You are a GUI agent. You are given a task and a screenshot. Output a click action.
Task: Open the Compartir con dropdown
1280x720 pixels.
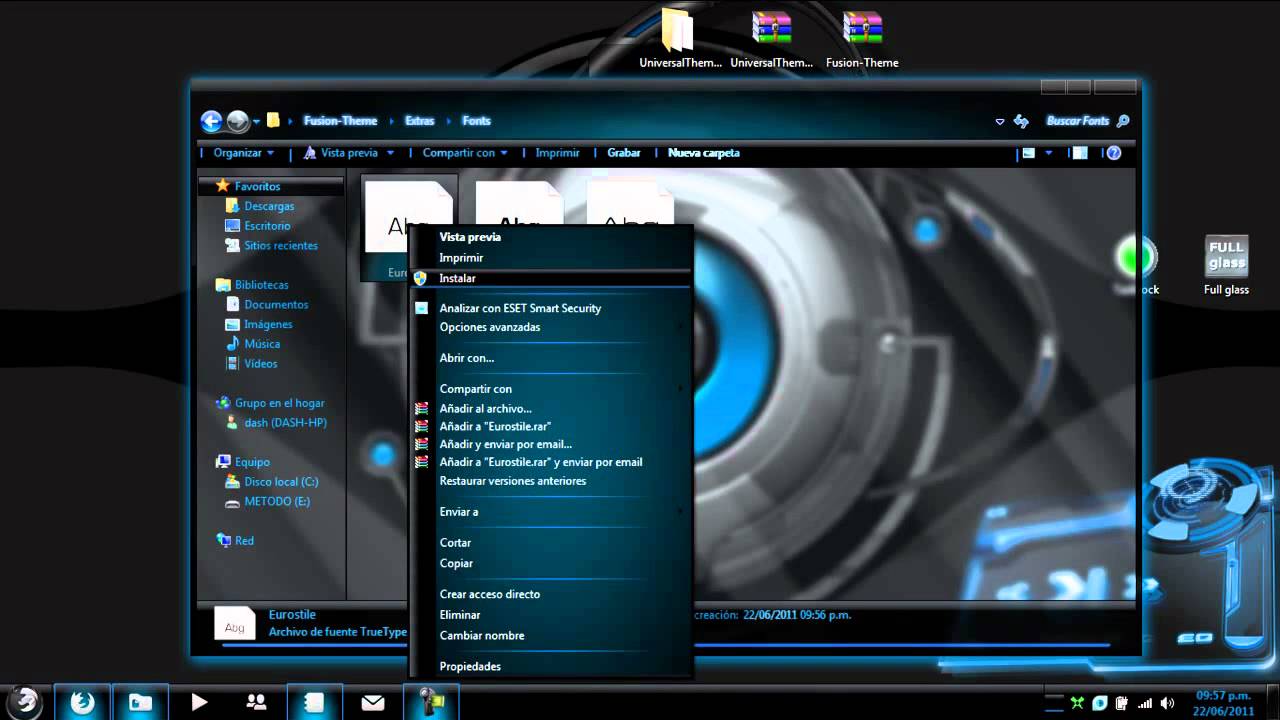(x=465, y=153)
